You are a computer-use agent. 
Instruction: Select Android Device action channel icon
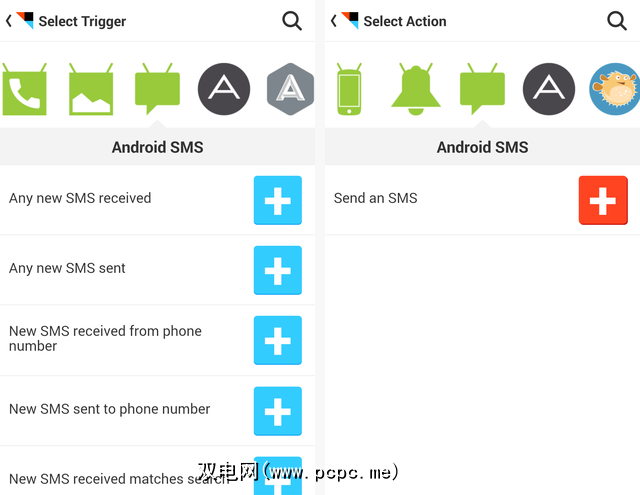(x=349, y=89)
